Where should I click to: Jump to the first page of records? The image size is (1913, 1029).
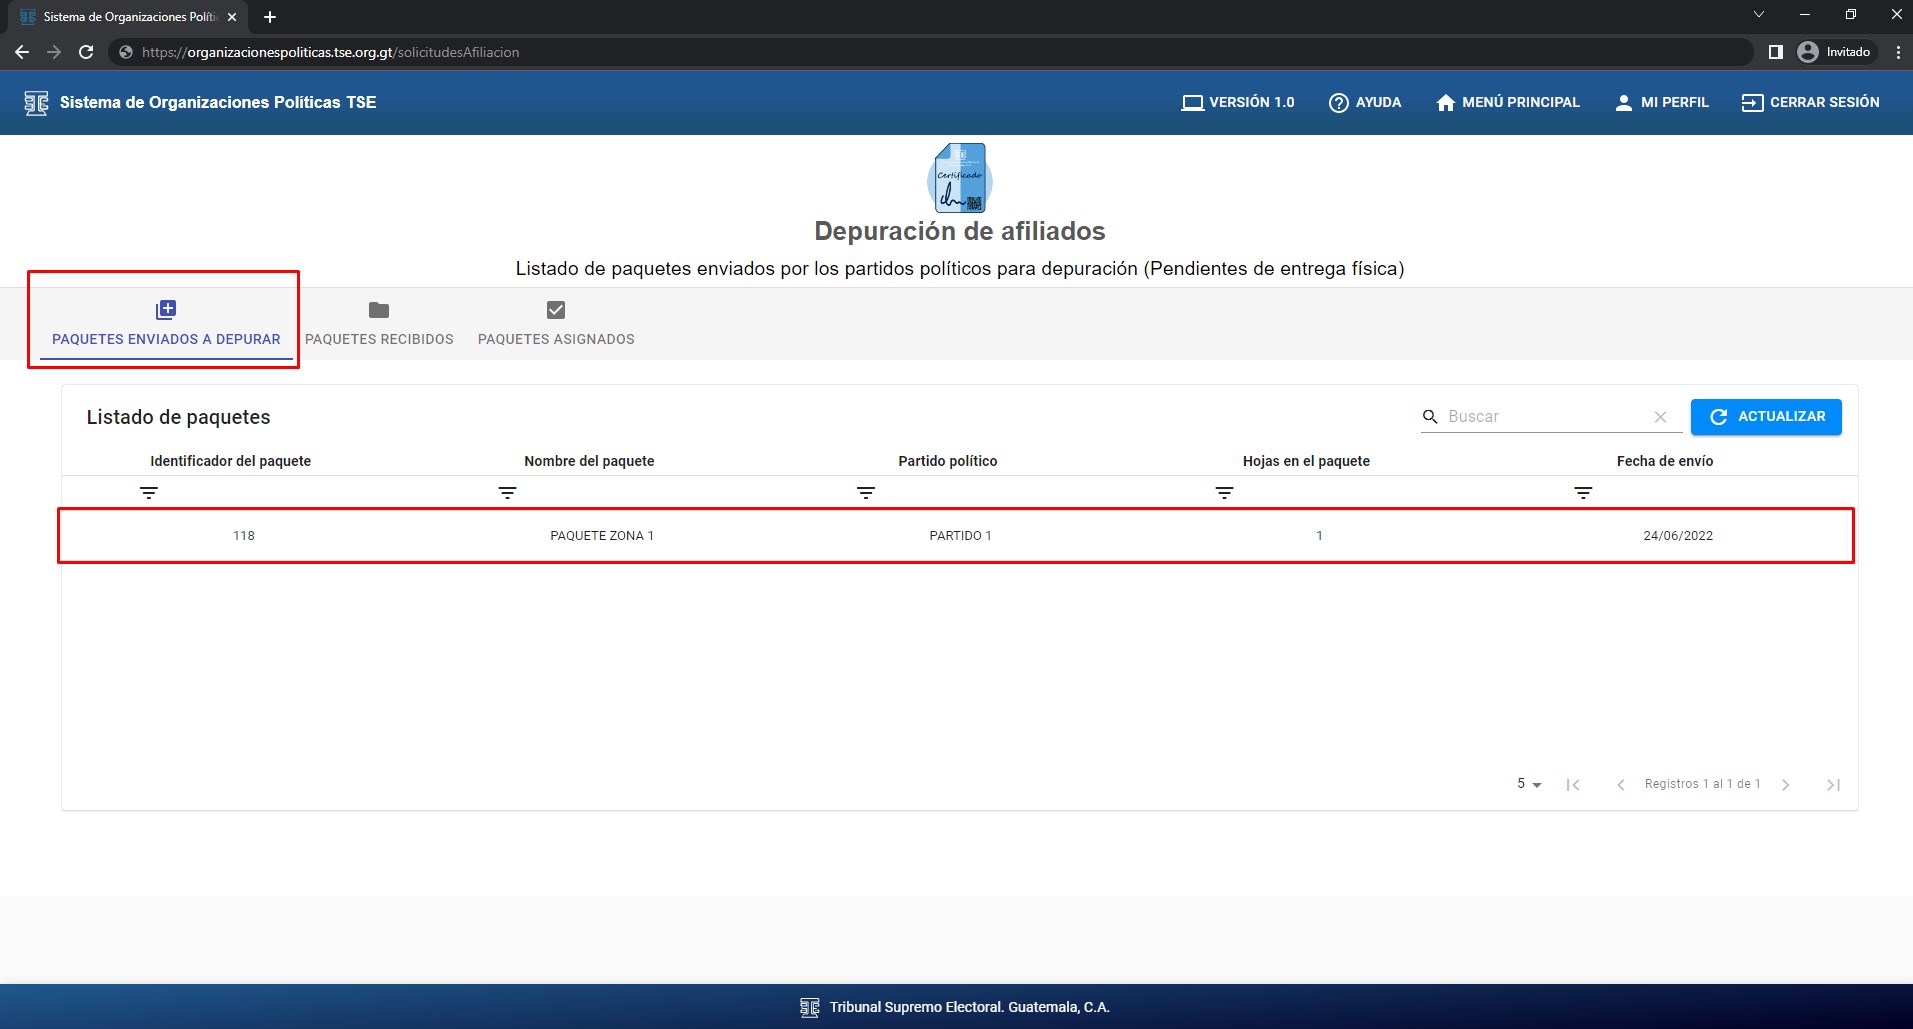[x=1573, y=785]
